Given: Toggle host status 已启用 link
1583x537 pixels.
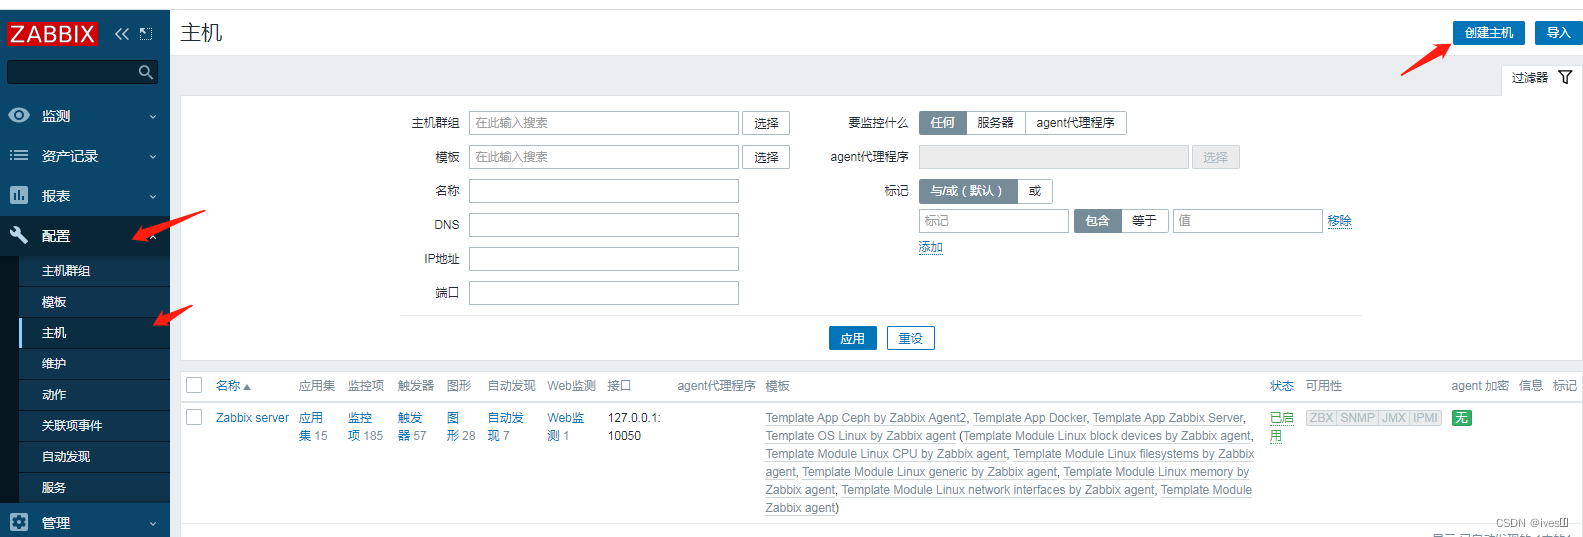Looking at the screenshot, I should coord(1282,427).
